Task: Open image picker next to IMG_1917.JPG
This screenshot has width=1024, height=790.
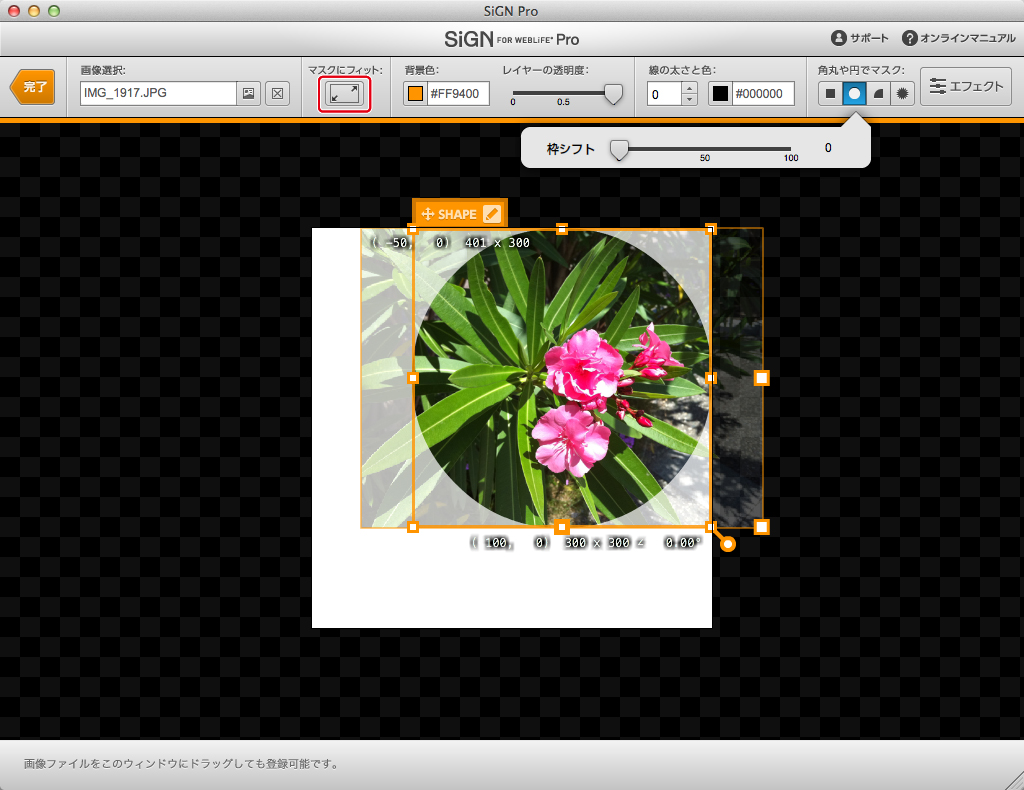Action: tap(248, 93)
